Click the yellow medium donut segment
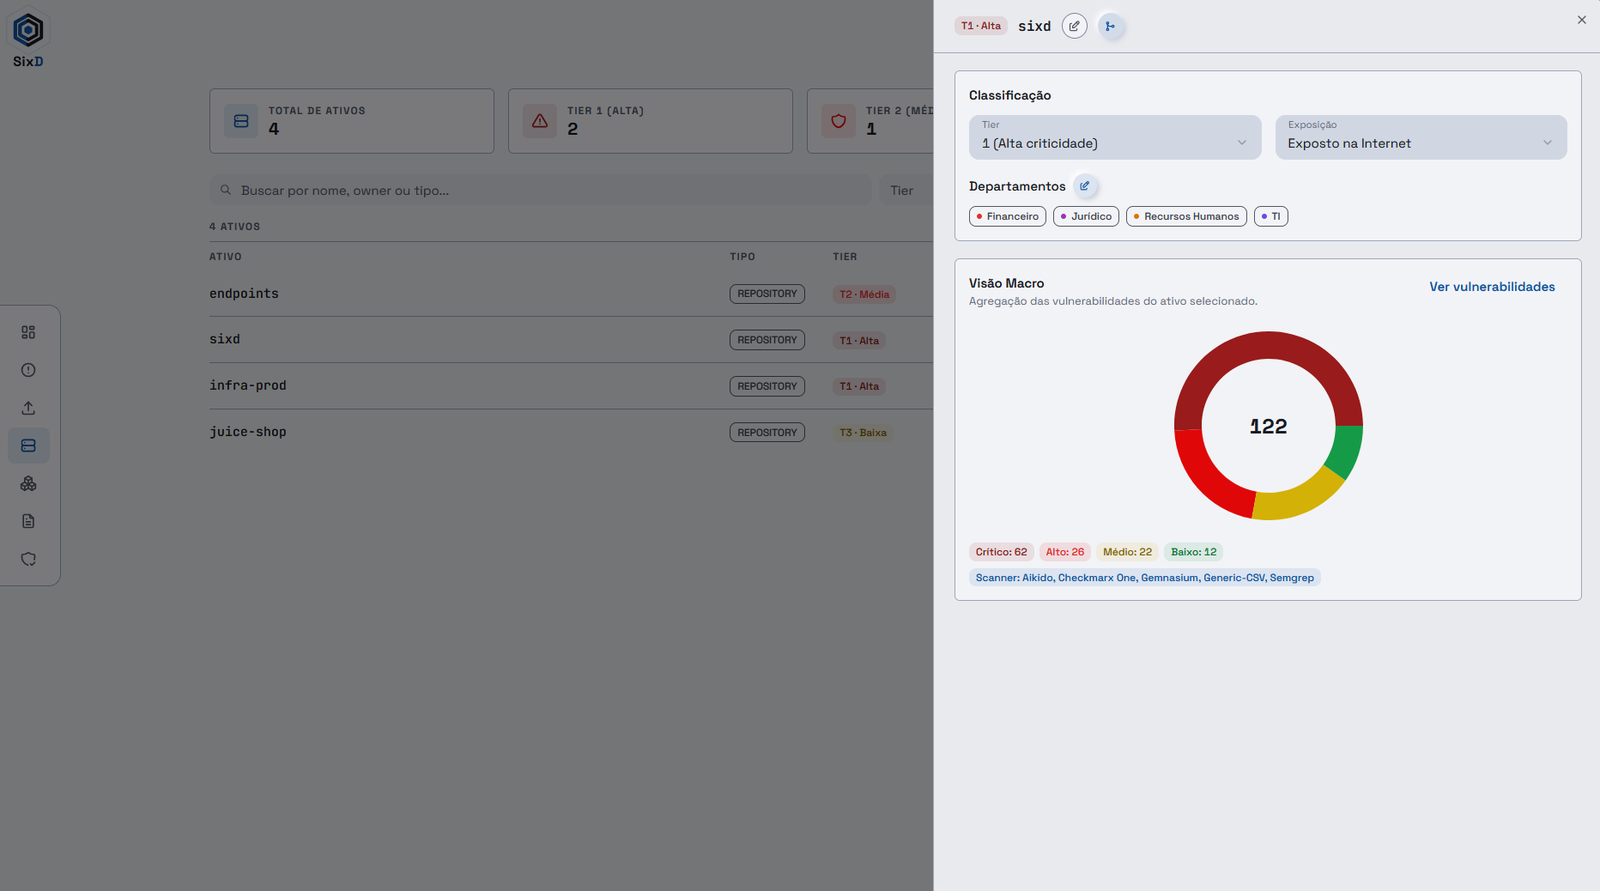This screenshot has height=891, width=1600. pyautogui.click(x=1300, y=499)
